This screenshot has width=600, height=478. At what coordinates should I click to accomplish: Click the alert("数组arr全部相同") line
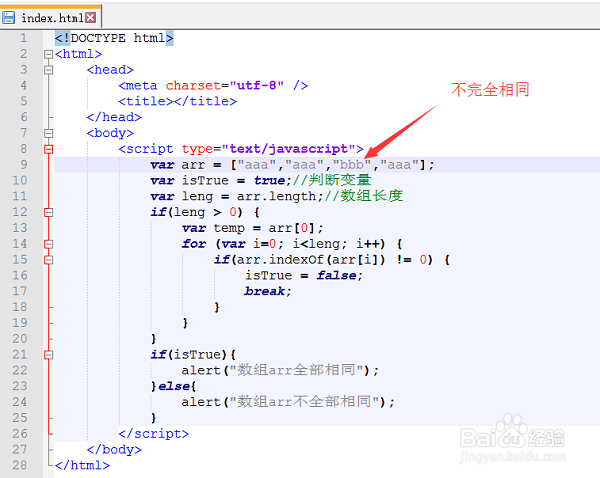(280, 370)
